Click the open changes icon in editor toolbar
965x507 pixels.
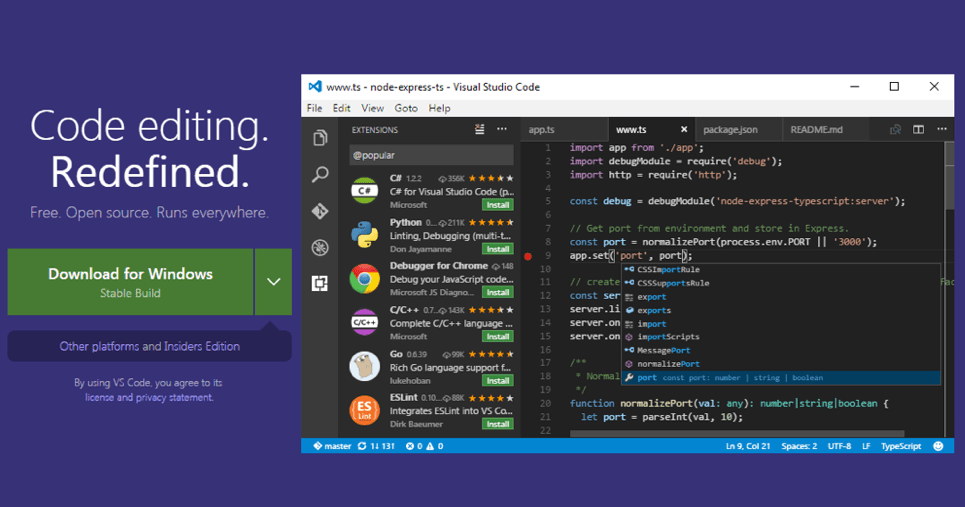click(x=895, y=129)
